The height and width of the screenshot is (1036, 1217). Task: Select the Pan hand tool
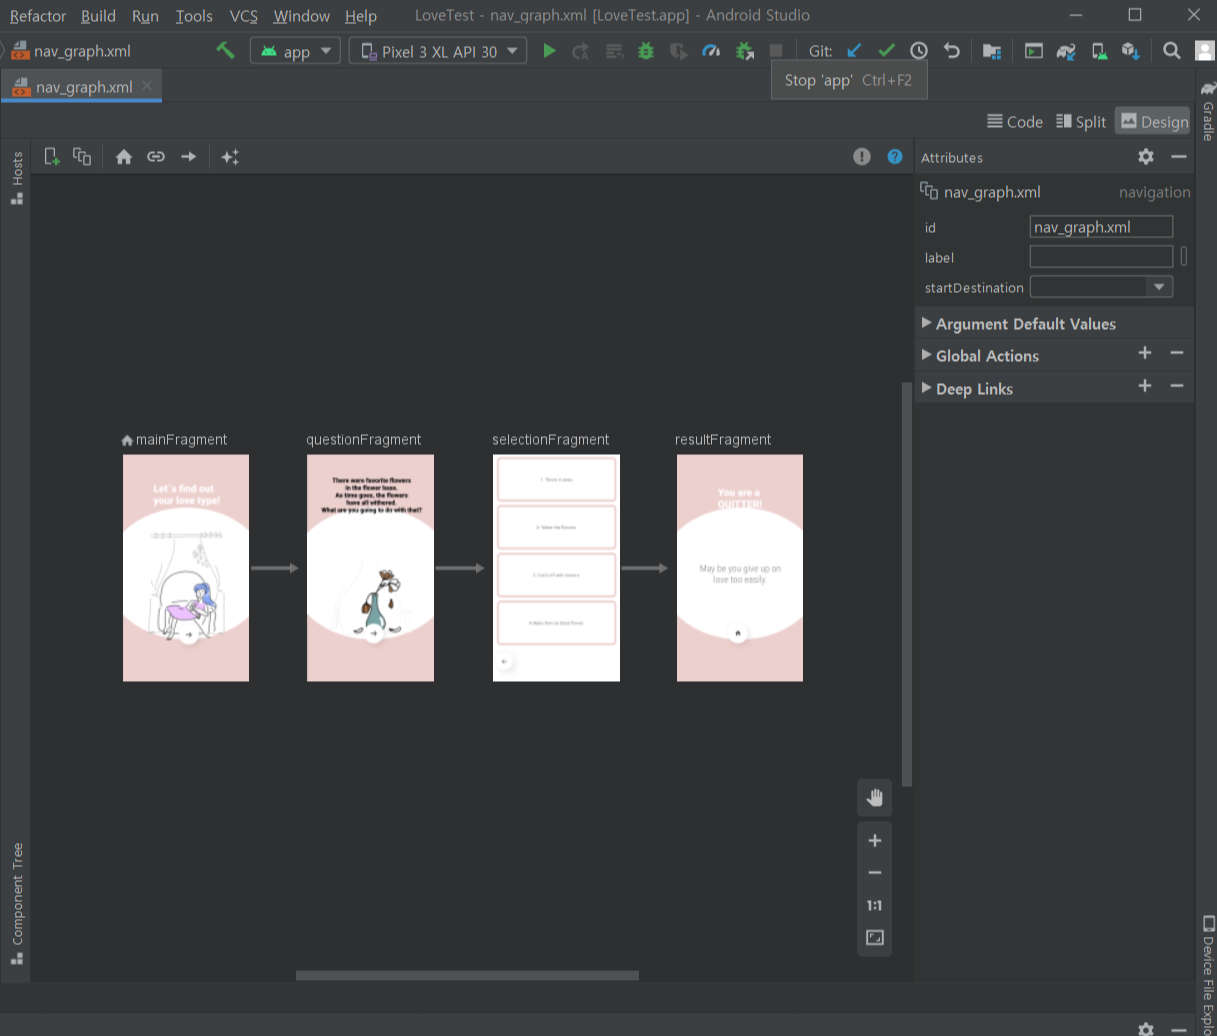(x=875, y=797)
